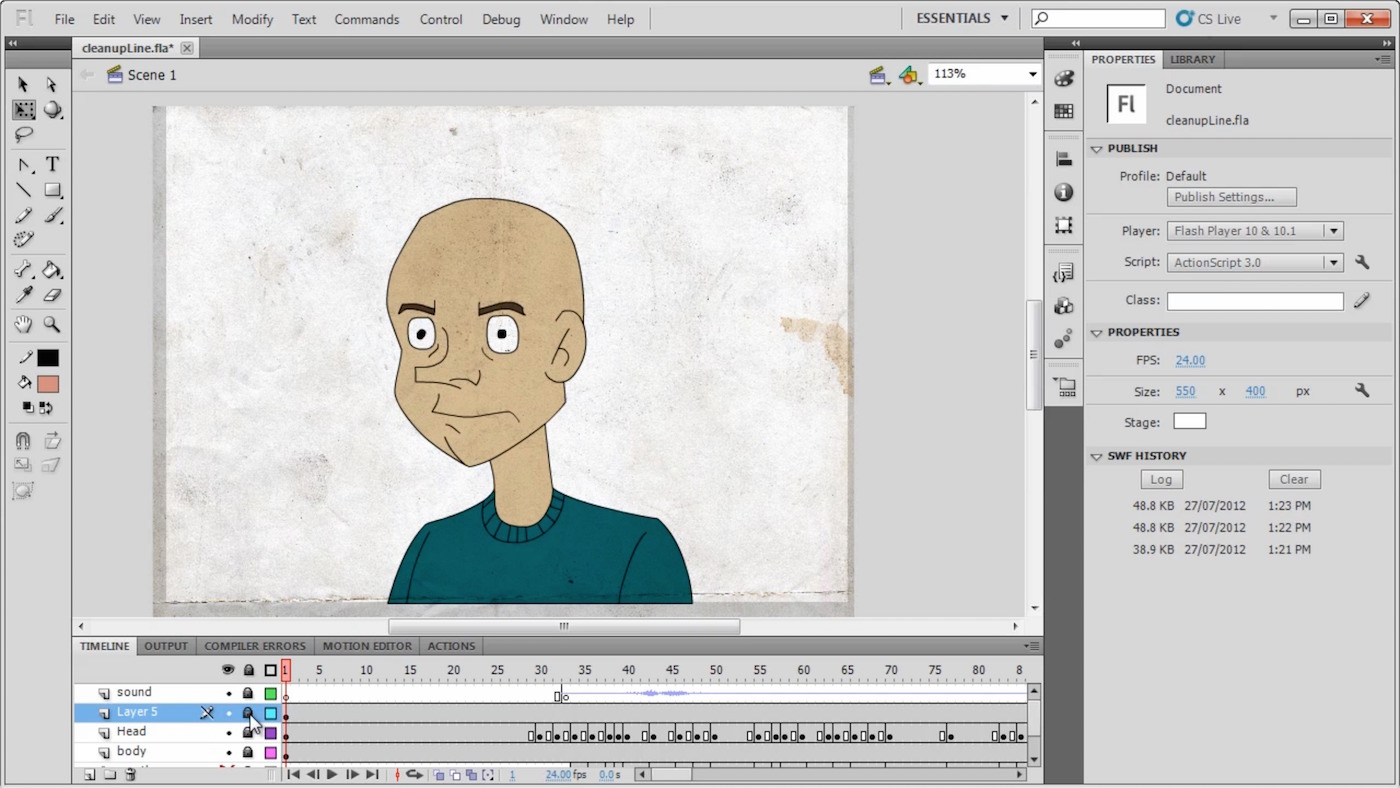
Task: Collapse the SWF History section
Action: [1096, 456]
